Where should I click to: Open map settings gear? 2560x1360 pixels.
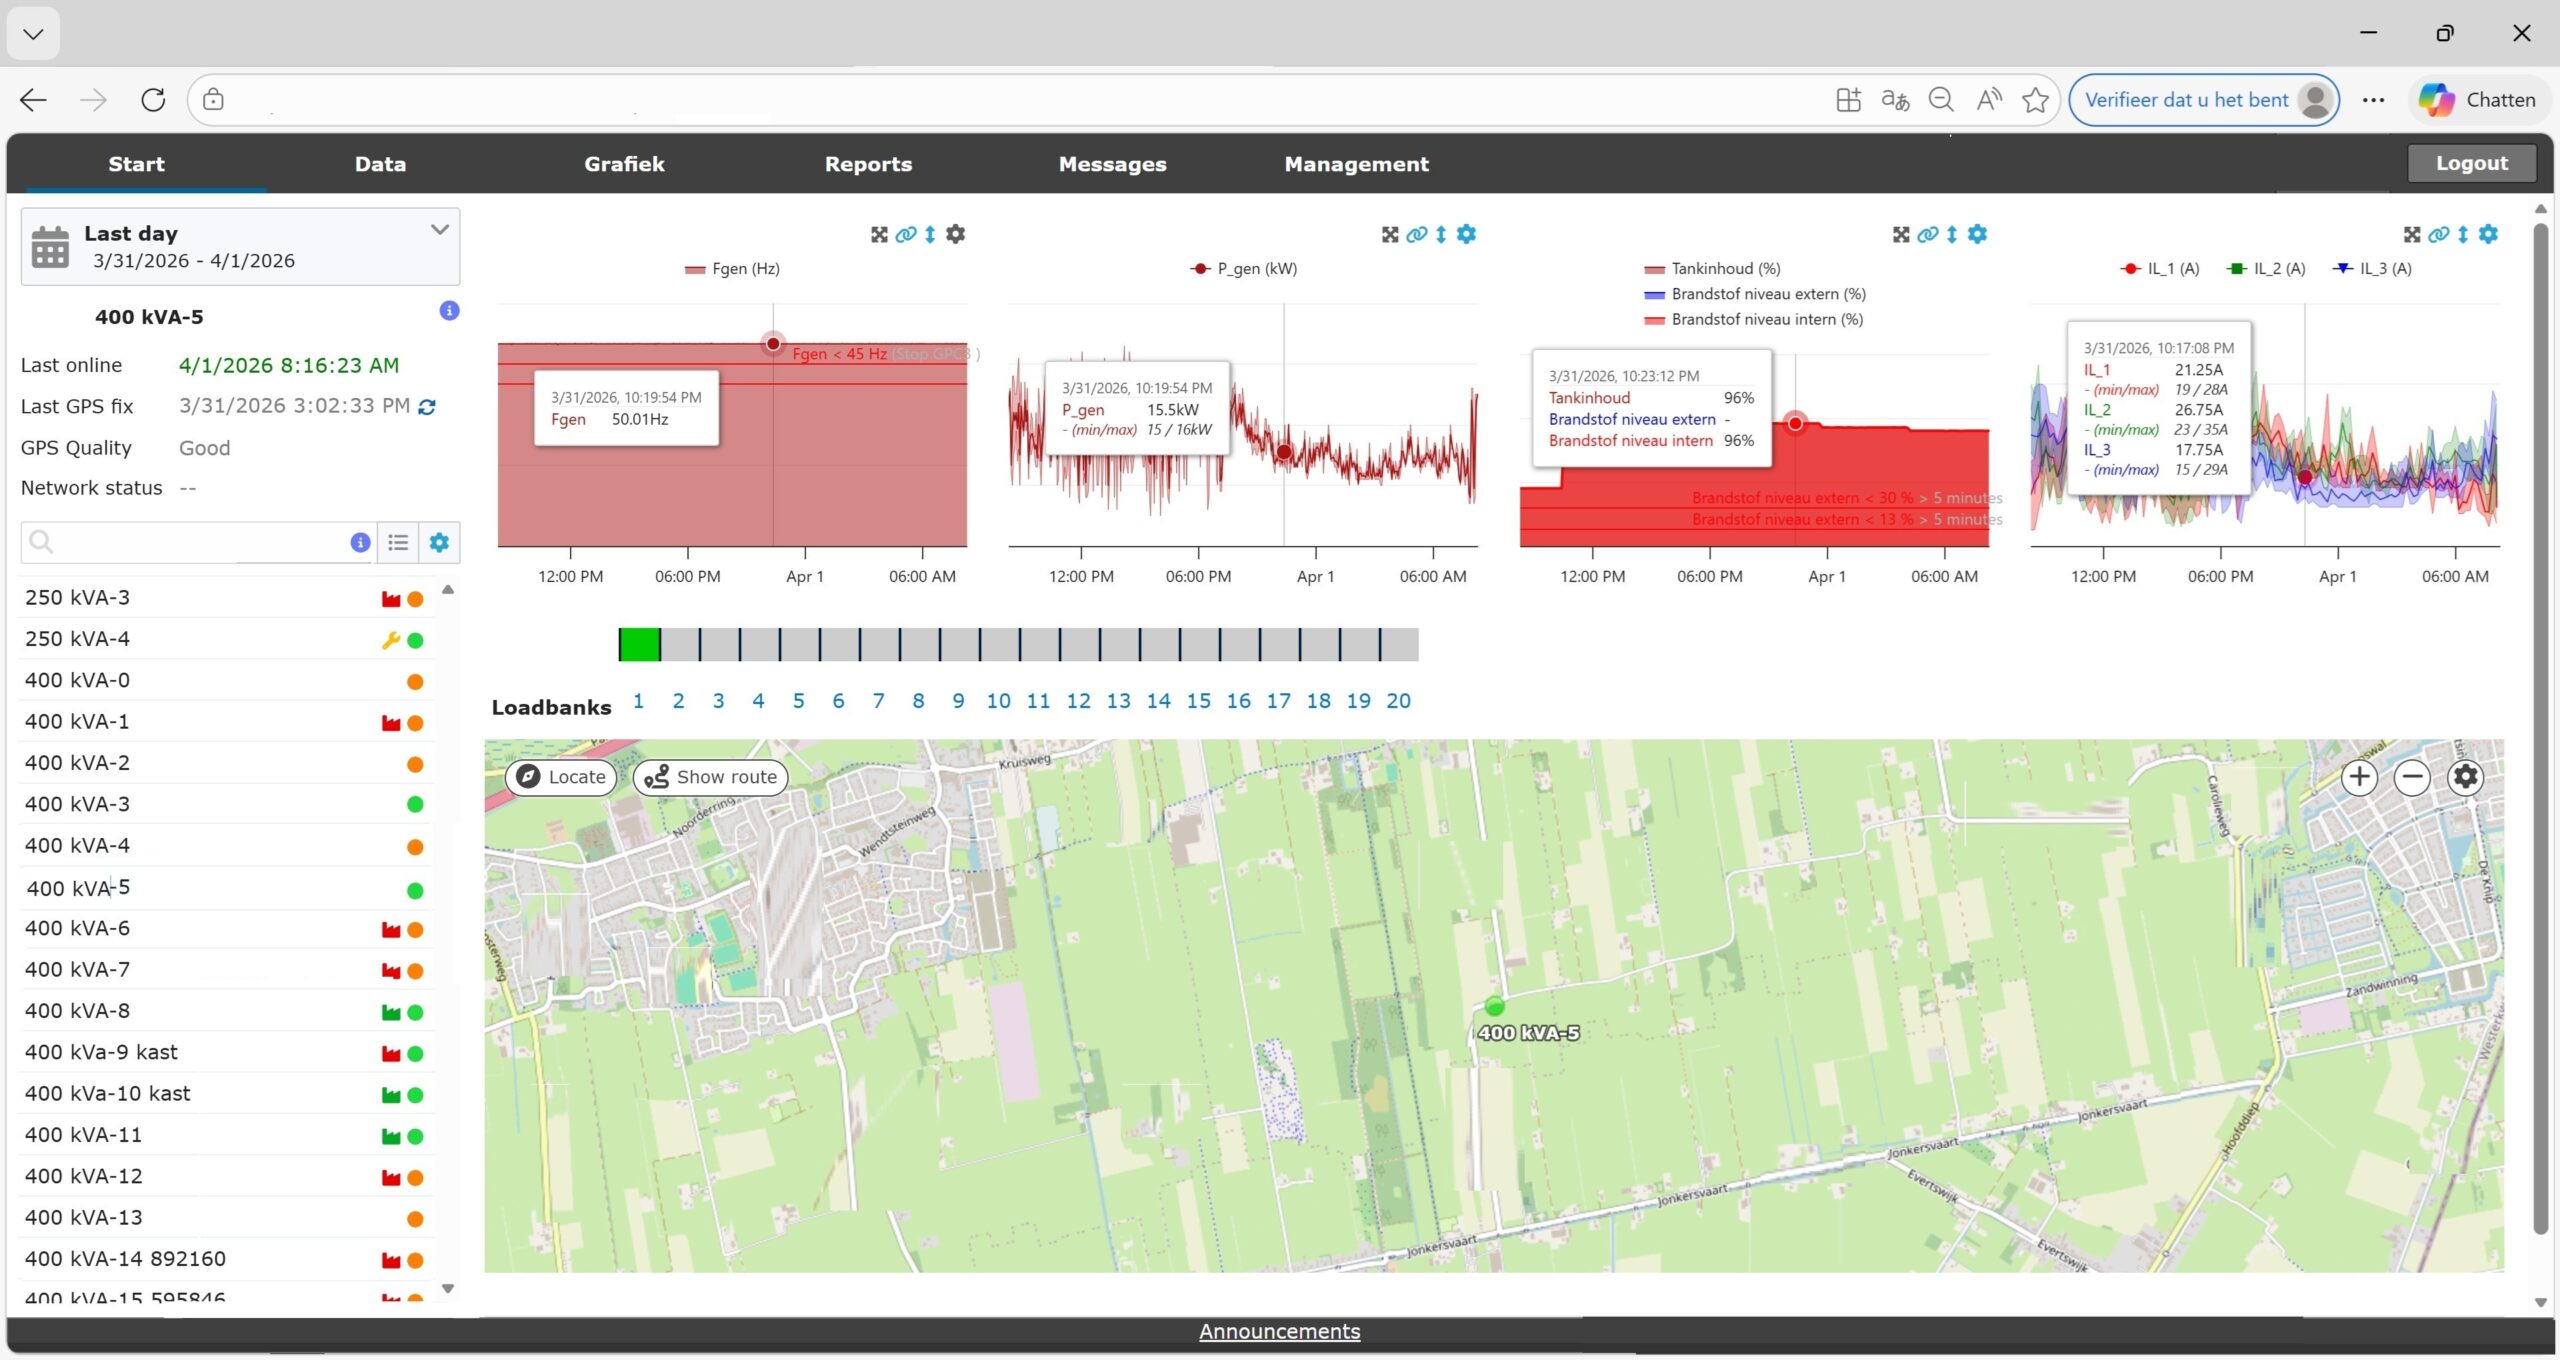click(2465, 777)
